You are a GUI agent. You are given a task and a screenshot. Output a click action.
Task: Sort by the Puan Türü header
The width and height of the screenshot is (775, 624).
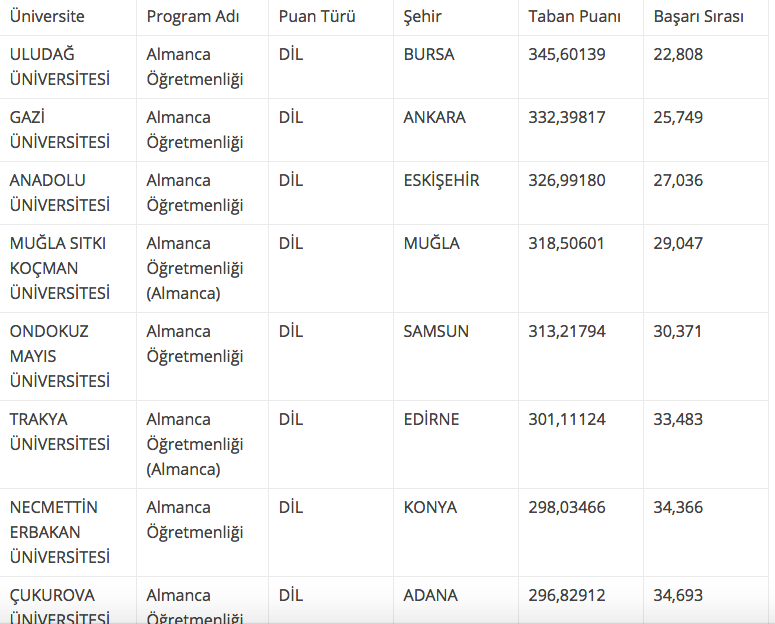(x=317, y=17)
